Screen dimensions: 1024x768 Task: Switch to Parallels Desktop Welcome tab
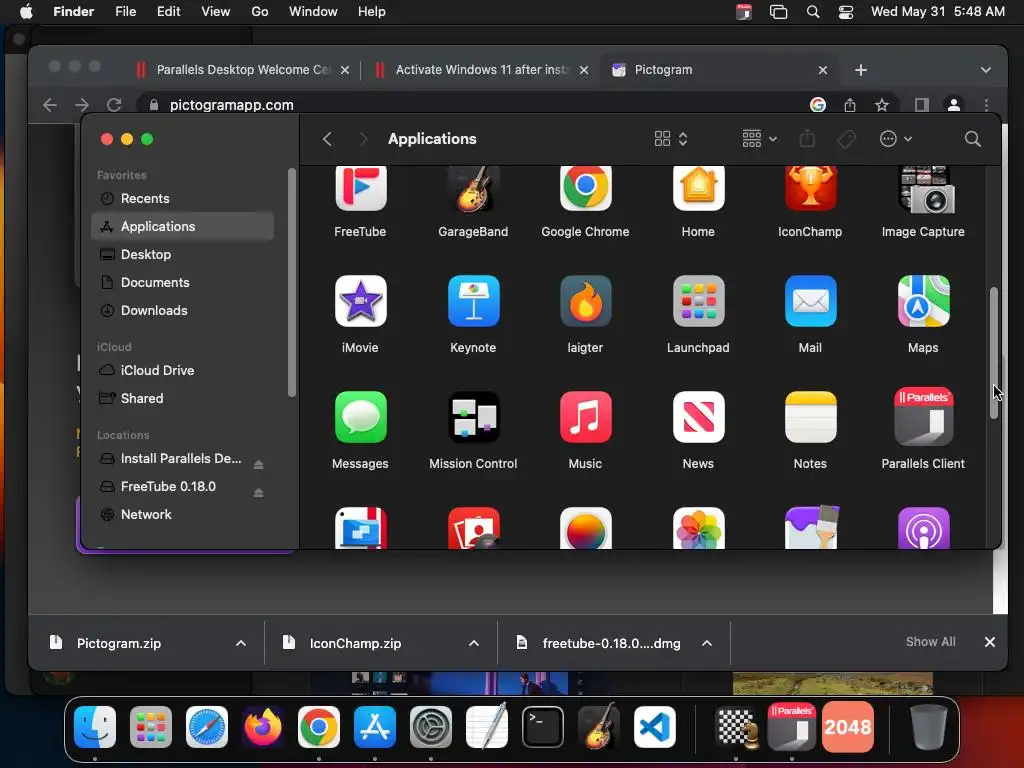tap(242, 70)
